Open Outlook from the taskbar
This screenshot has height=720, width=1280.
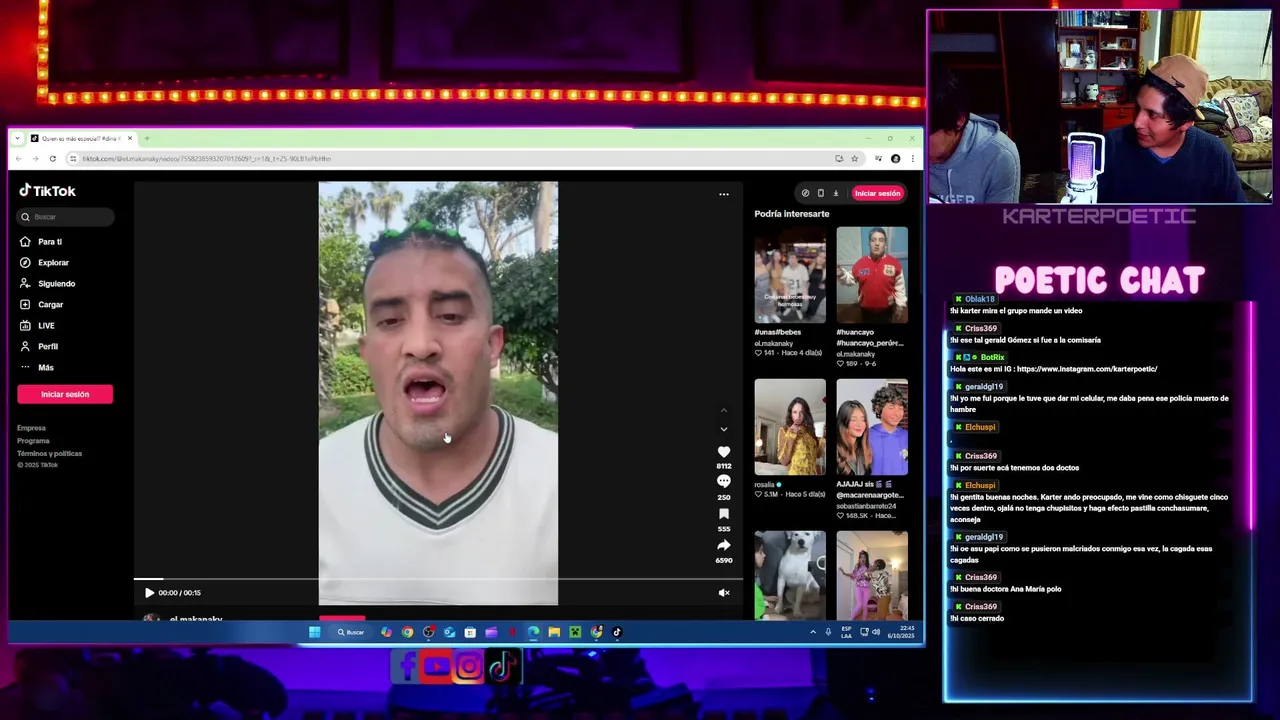coord(449,632)
